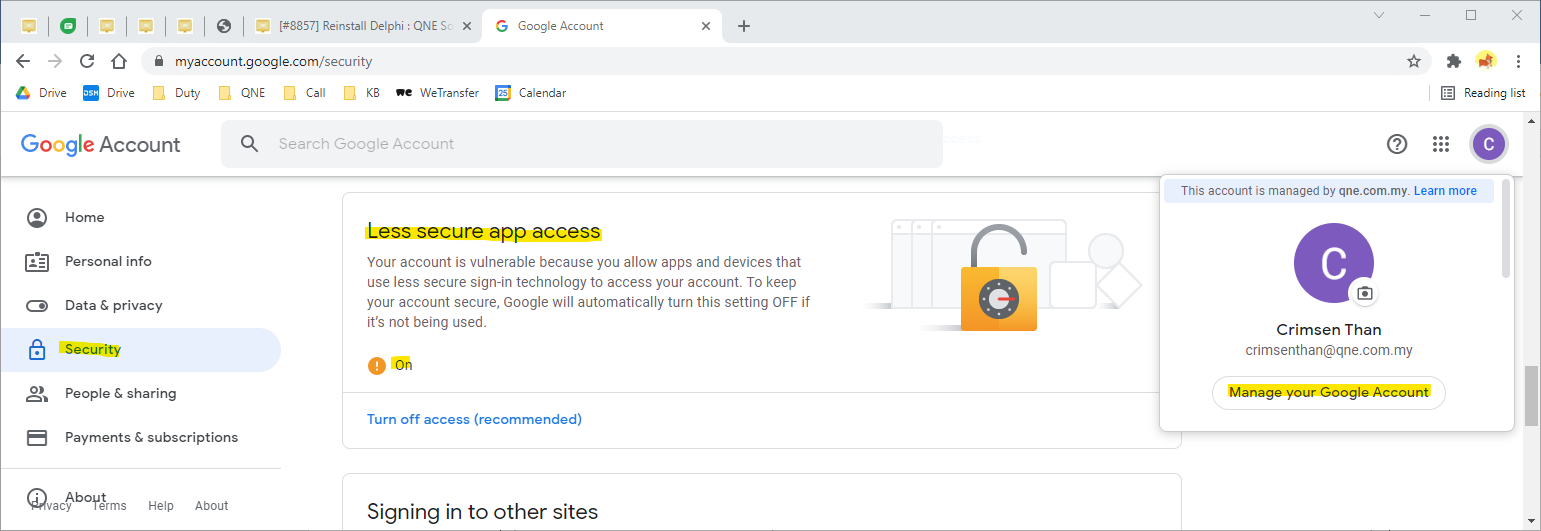The width and height of the screenshot is (1541, 531).
Task: Open the tab search chevron
Action: click(1378, 15)
